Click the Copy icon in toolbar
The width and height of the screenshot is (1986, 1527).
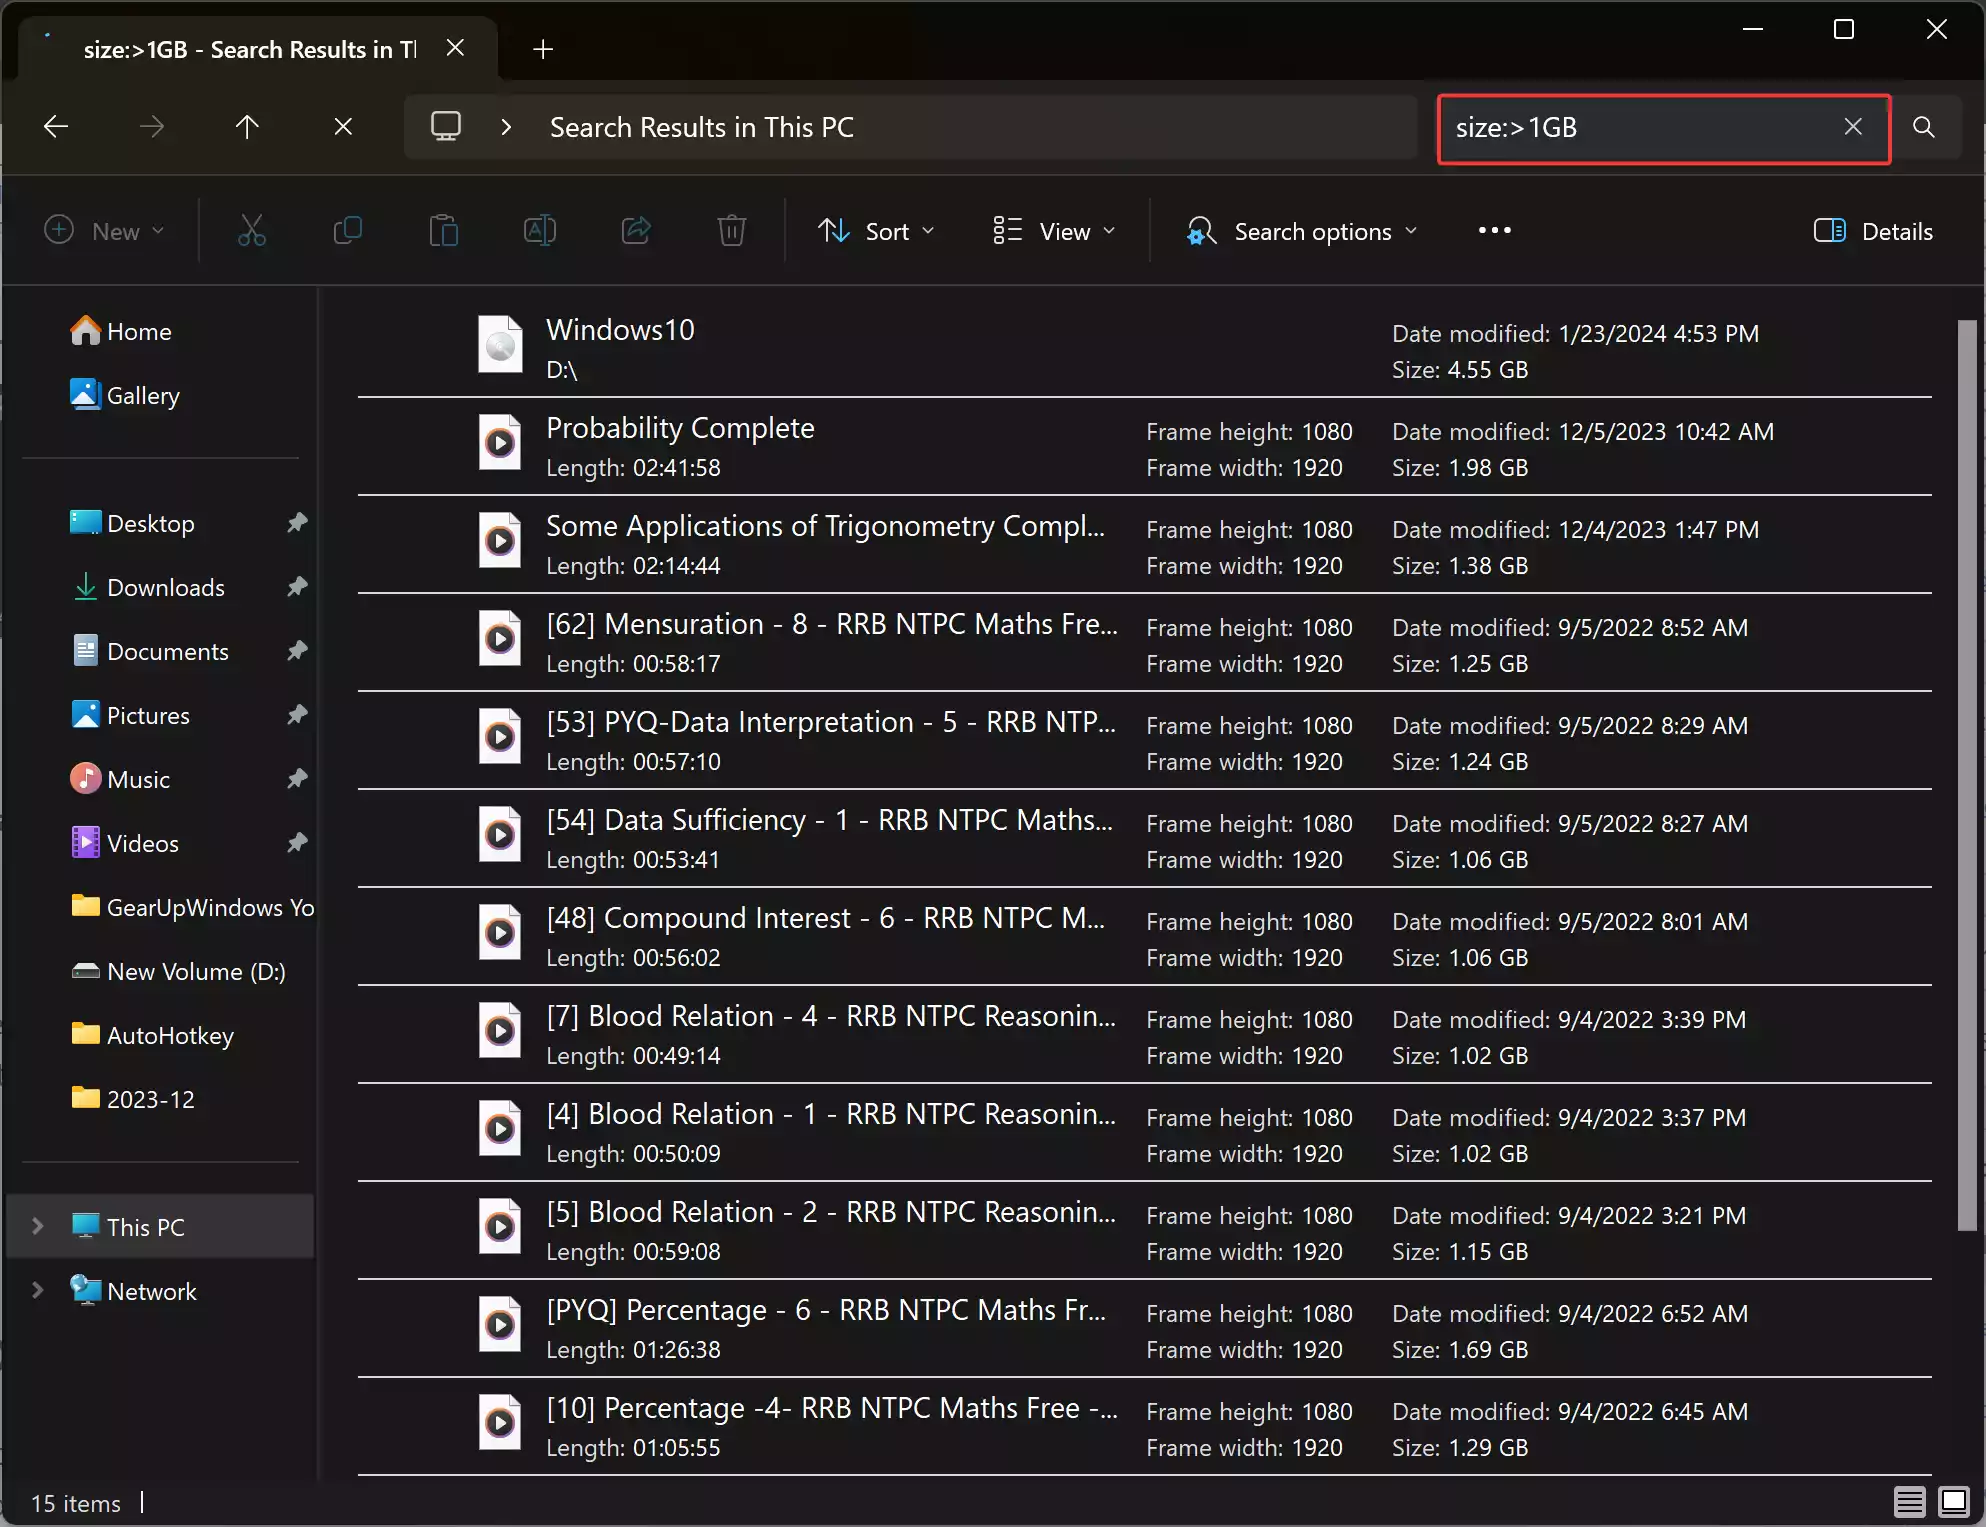point(347,231)
